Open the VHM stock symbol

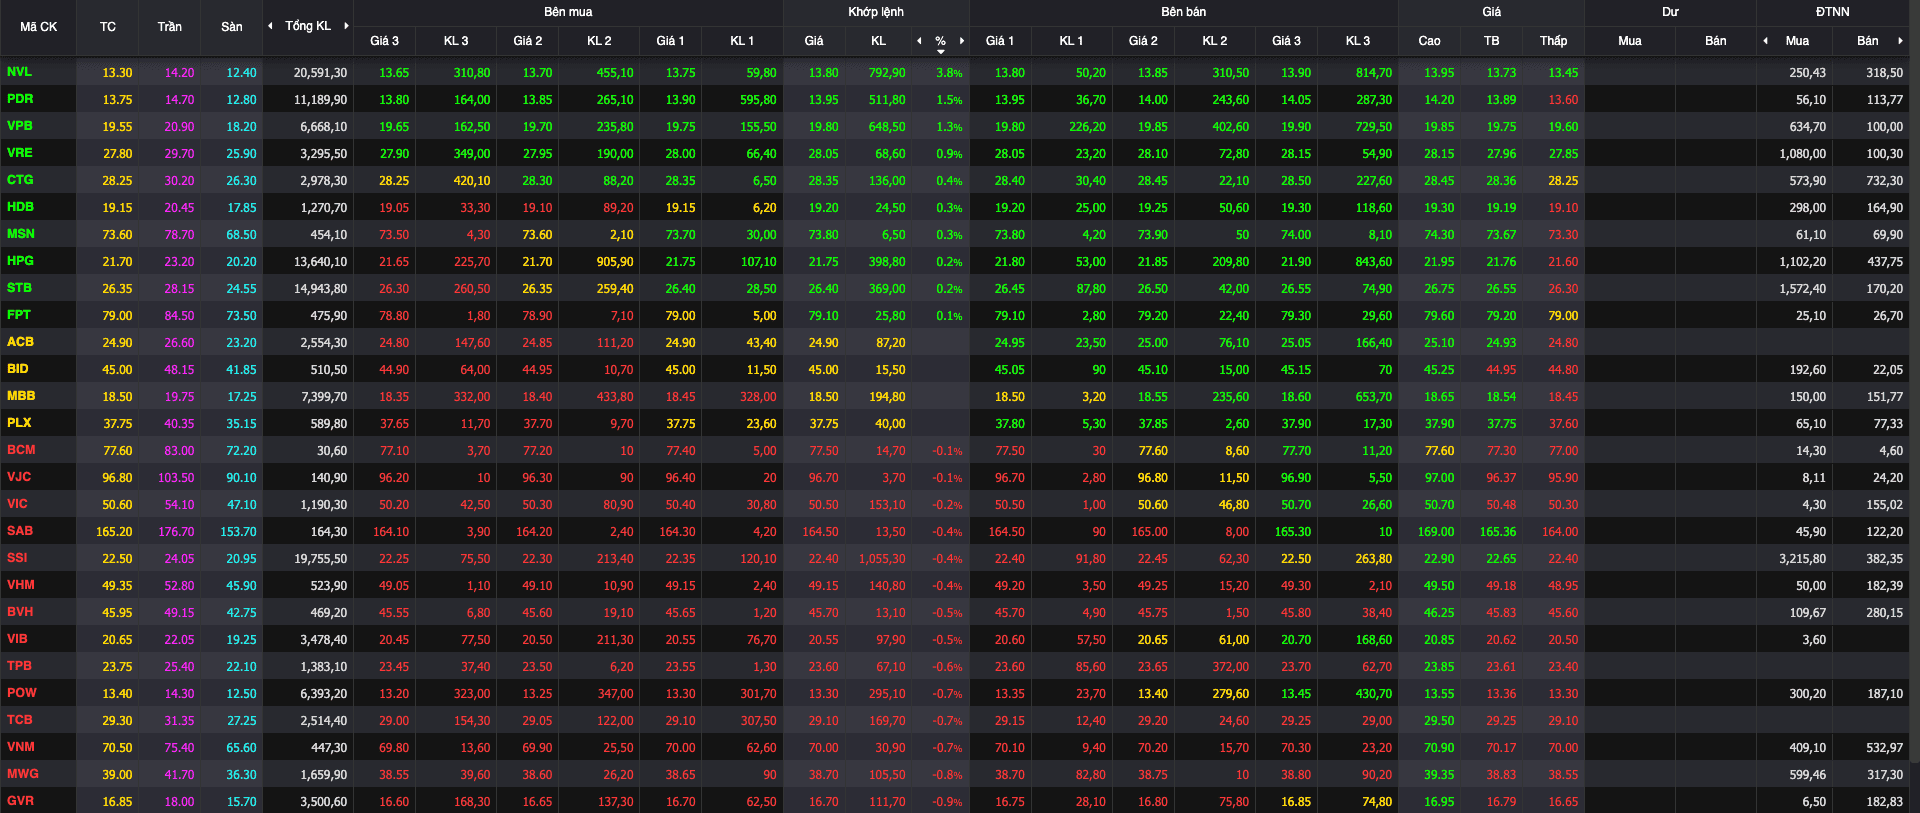click(x=20, y=585)
